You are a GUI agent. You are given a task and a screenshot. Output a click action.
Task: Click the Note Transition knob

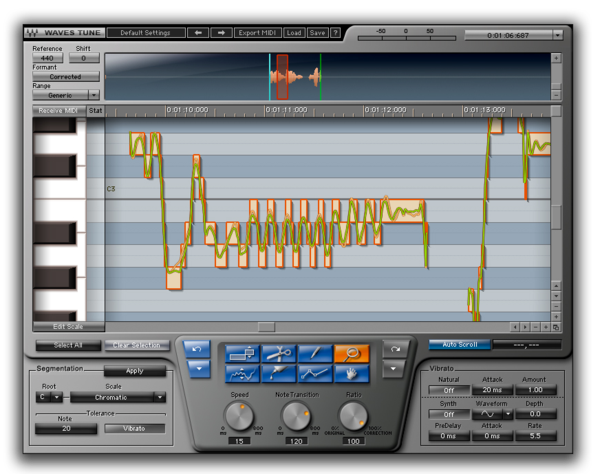point(296,416)
